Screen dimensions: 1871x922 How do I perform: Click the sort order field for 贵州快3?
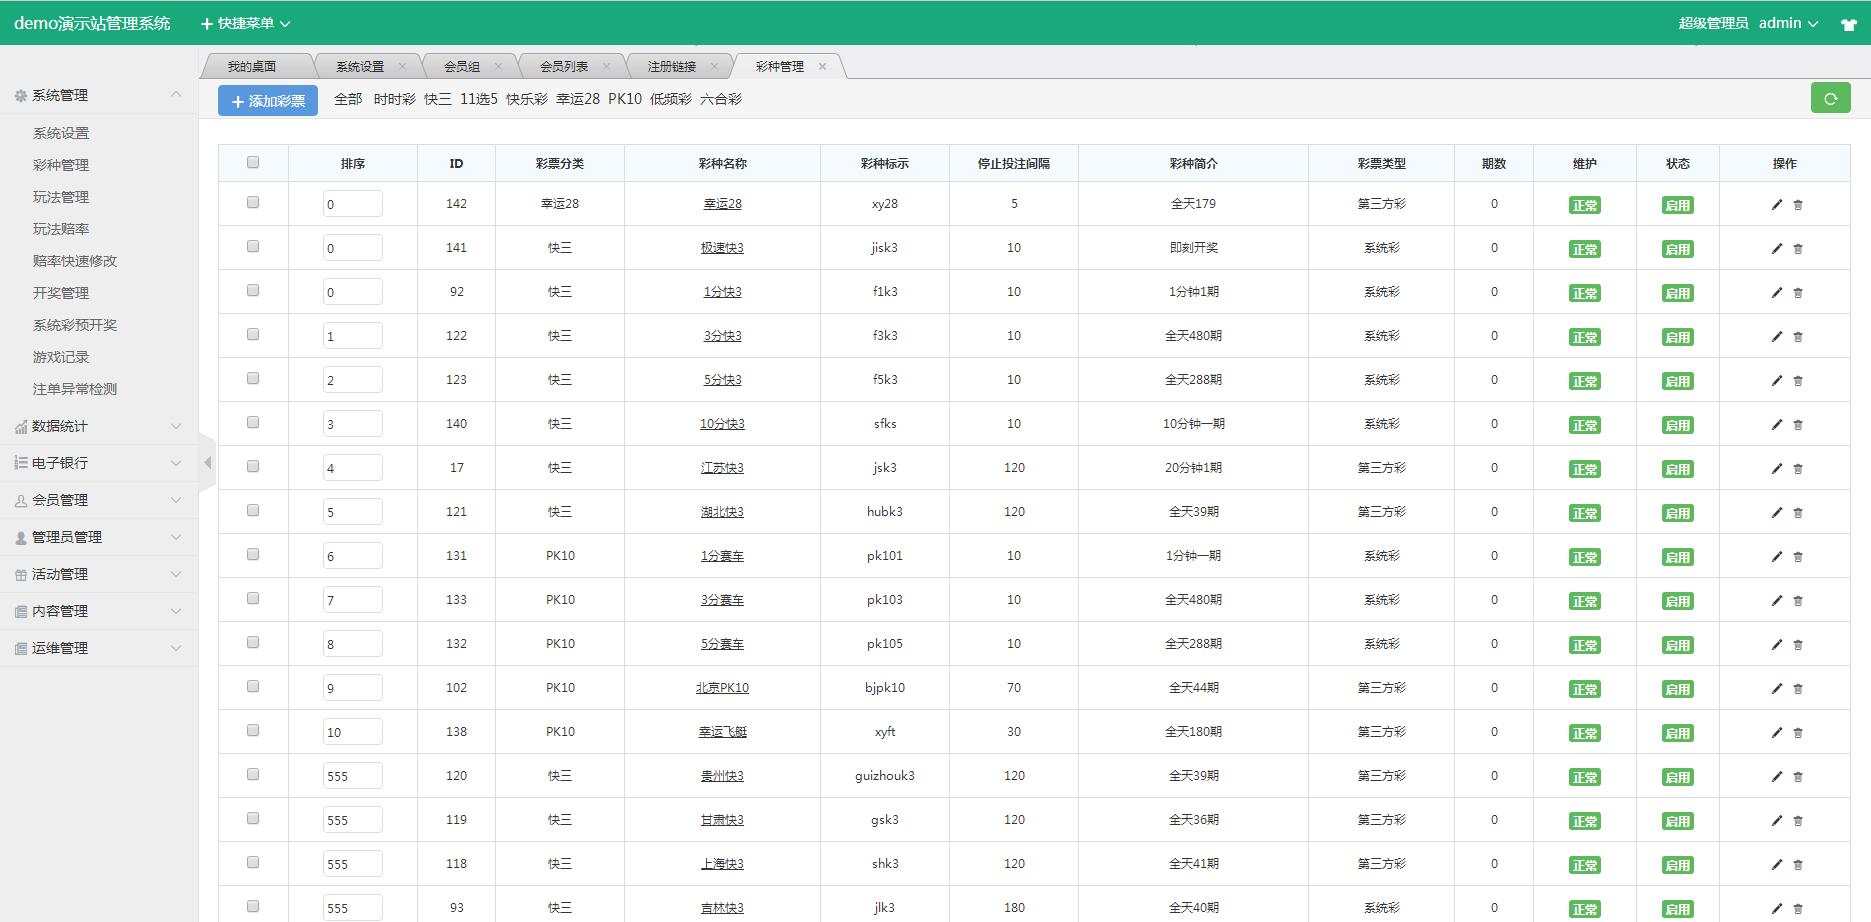(x=352, y=776)
